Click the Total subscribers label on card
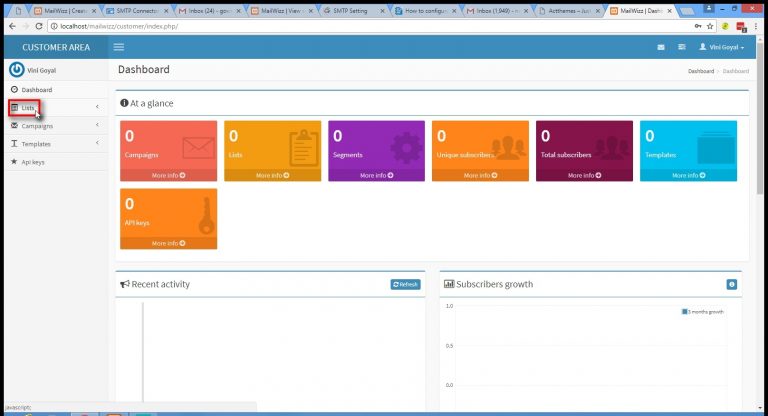The width and height of the screenshot is (768, 416). pos(566,155)
